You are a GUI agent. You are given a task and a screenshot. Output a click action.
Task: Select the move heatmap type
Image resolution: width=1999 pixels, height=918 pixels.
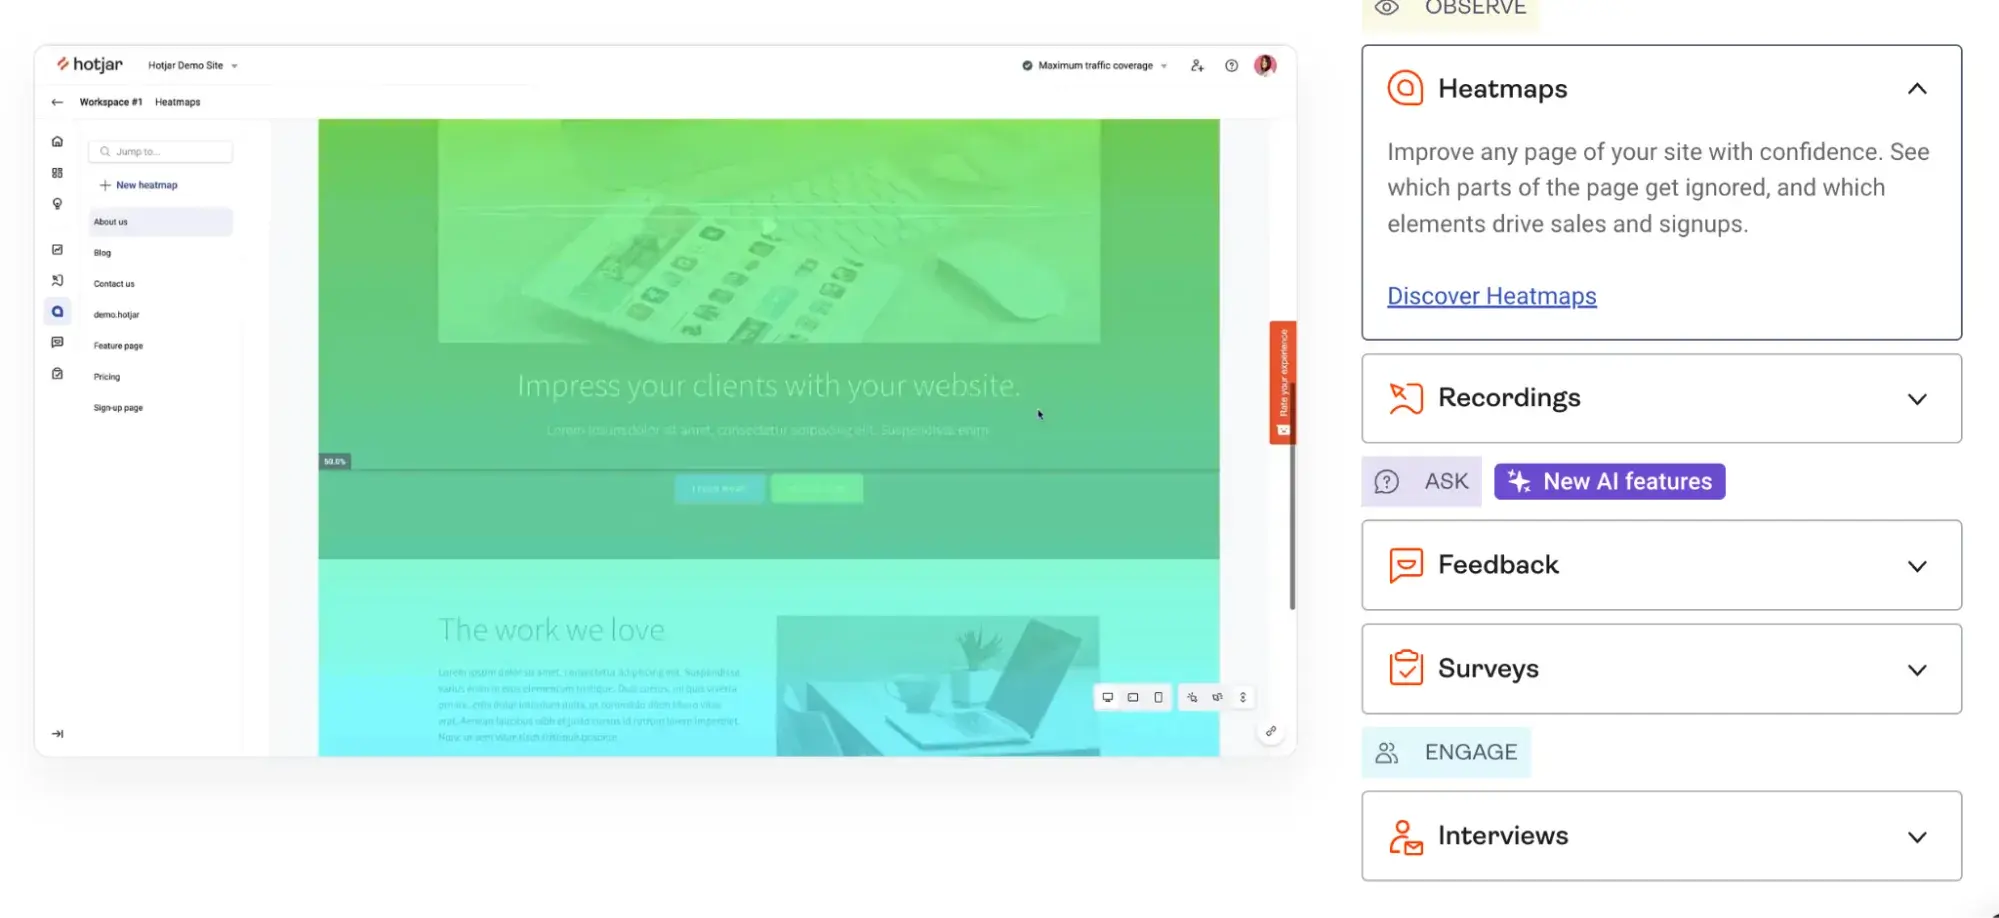point(1217,698)
